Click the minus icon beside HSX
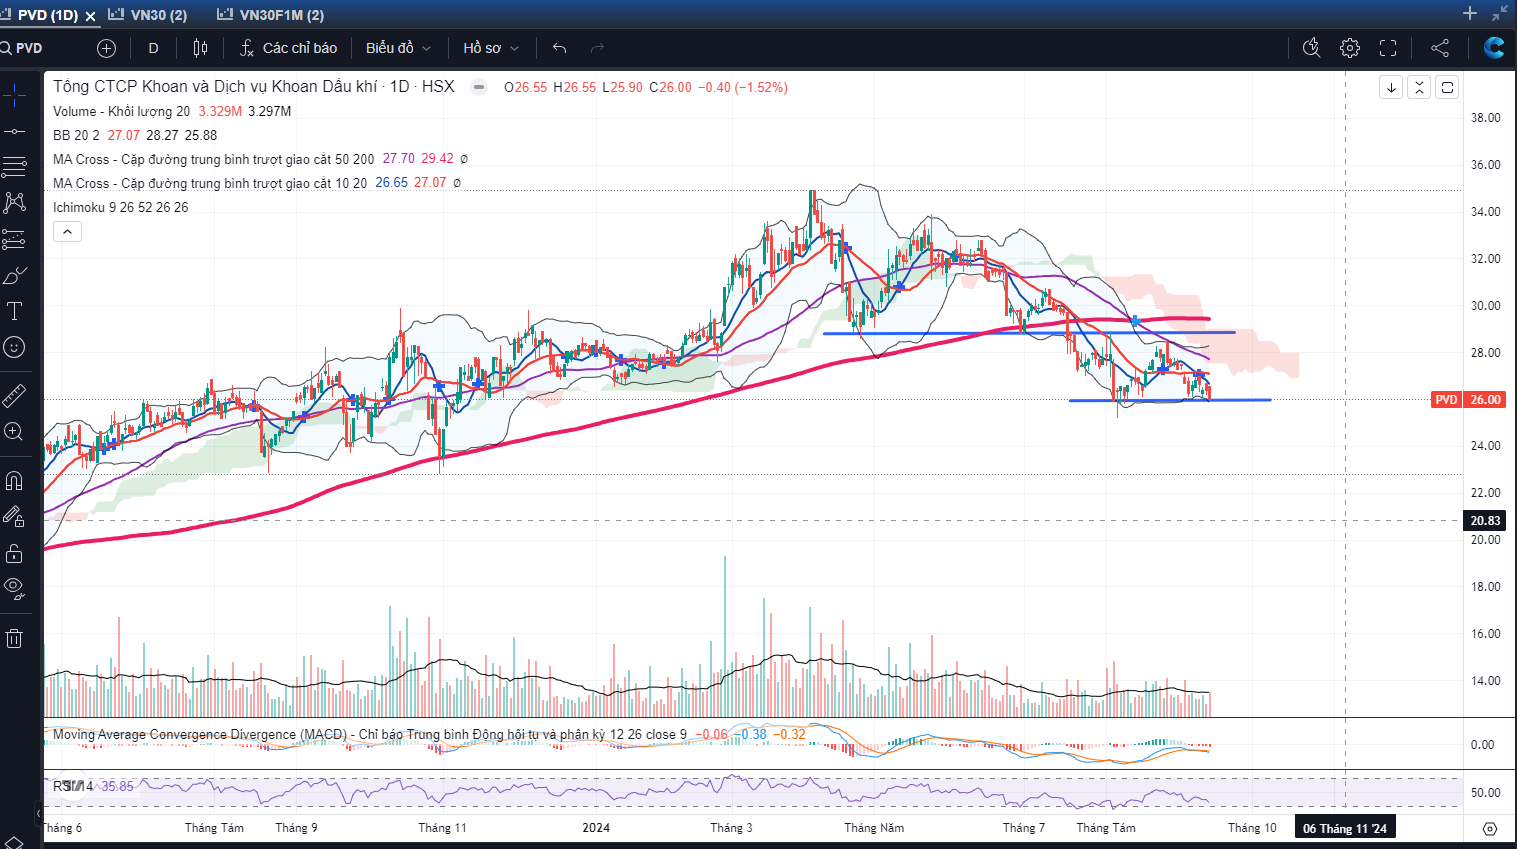Viewport: 1517px width, 849px height. 479,87
